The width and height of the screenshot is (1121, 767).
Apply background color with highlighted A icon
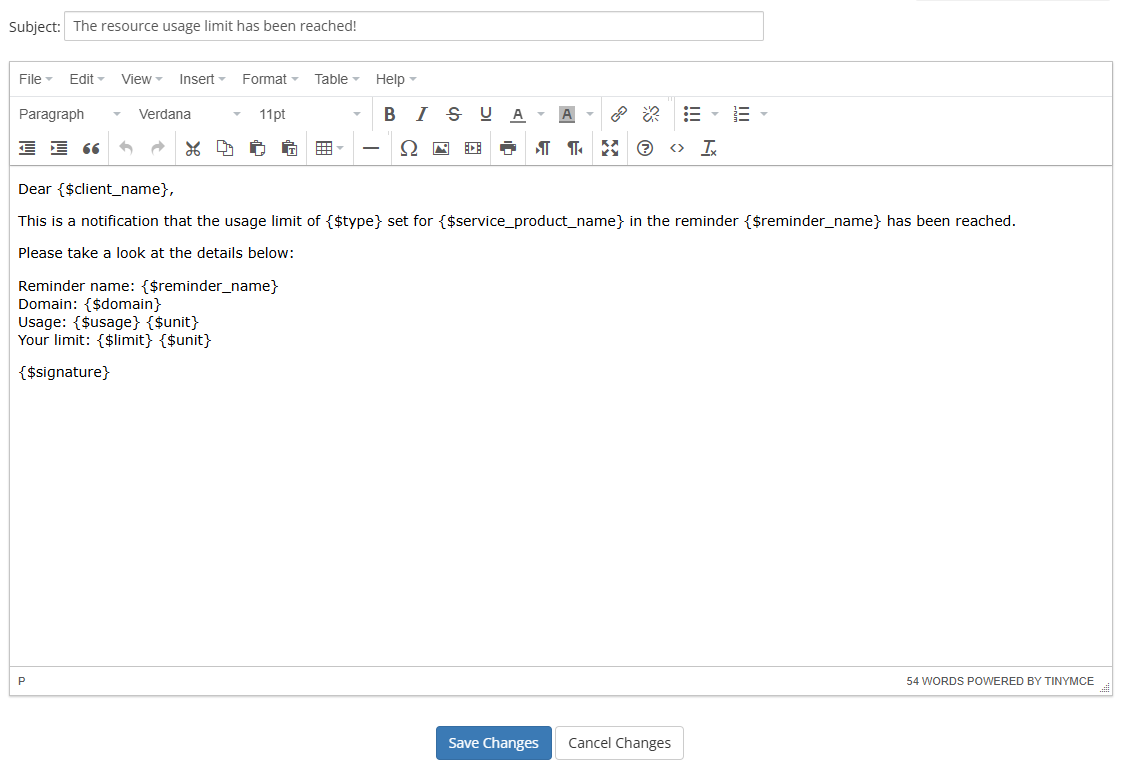567,114
